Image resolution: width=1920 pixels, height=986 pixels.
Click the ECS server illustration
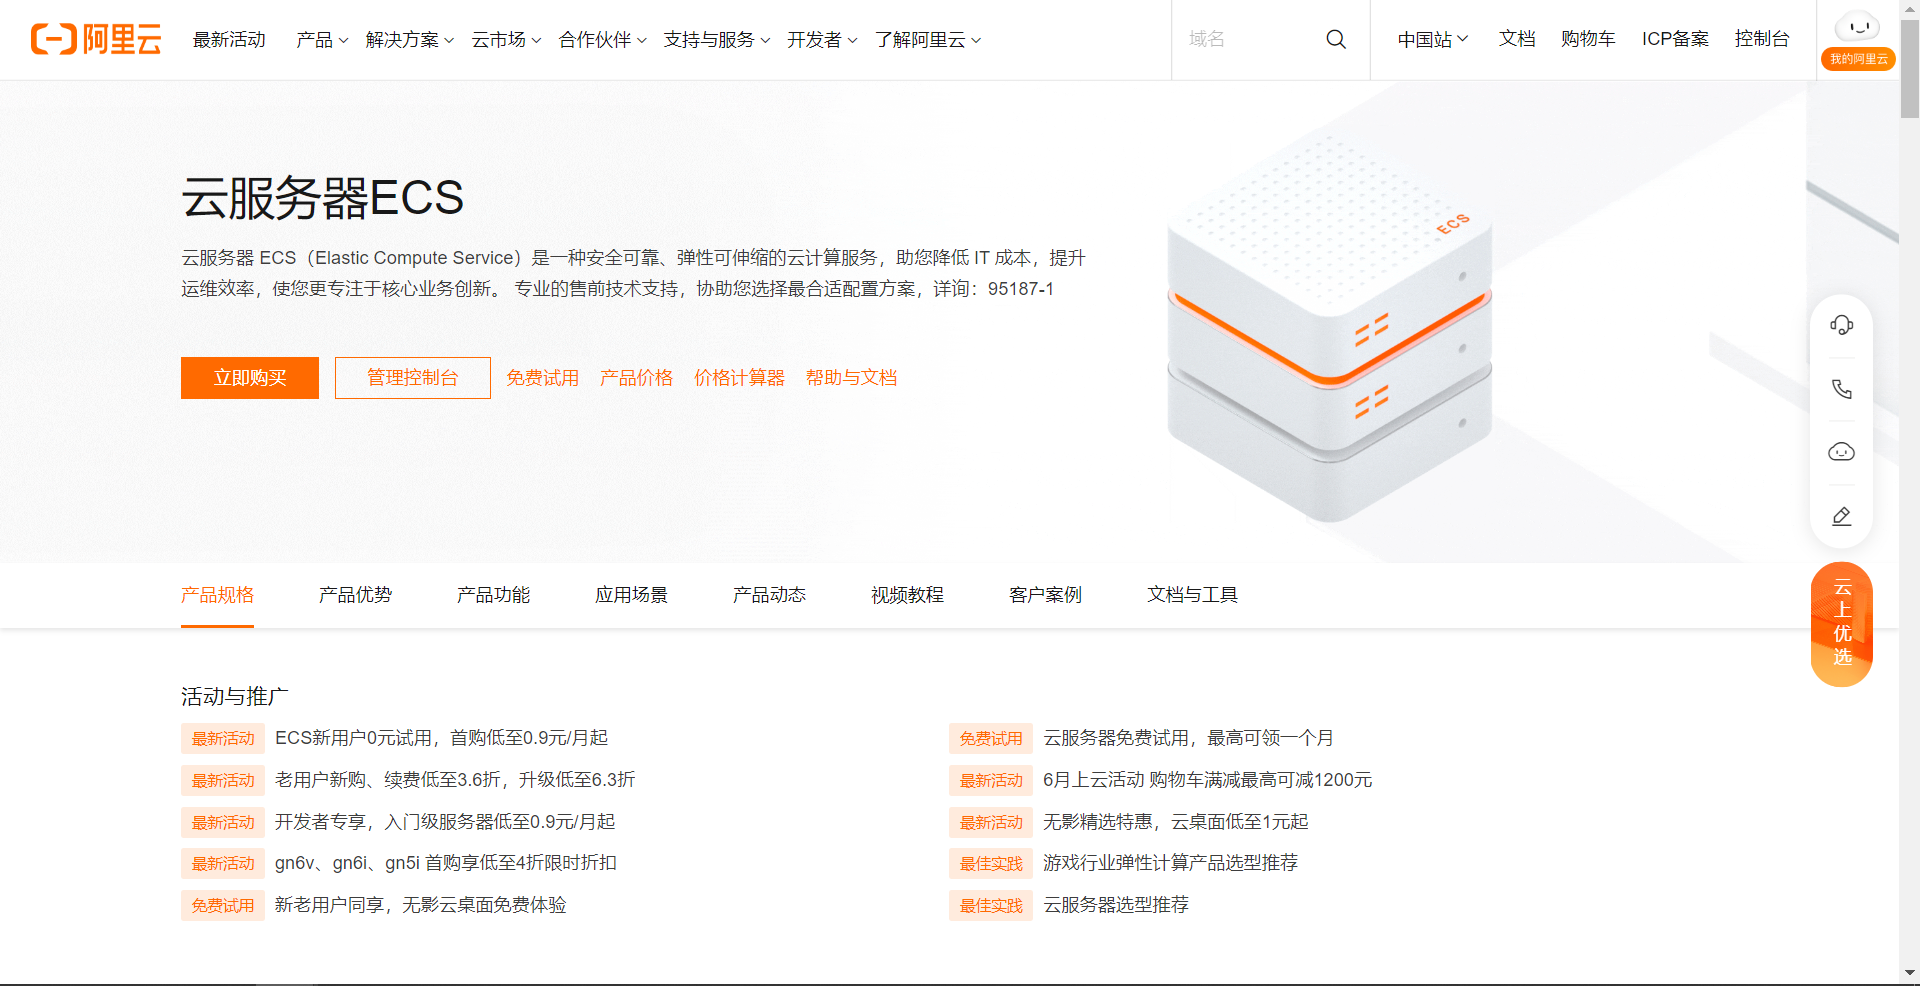coord(1329,330)
